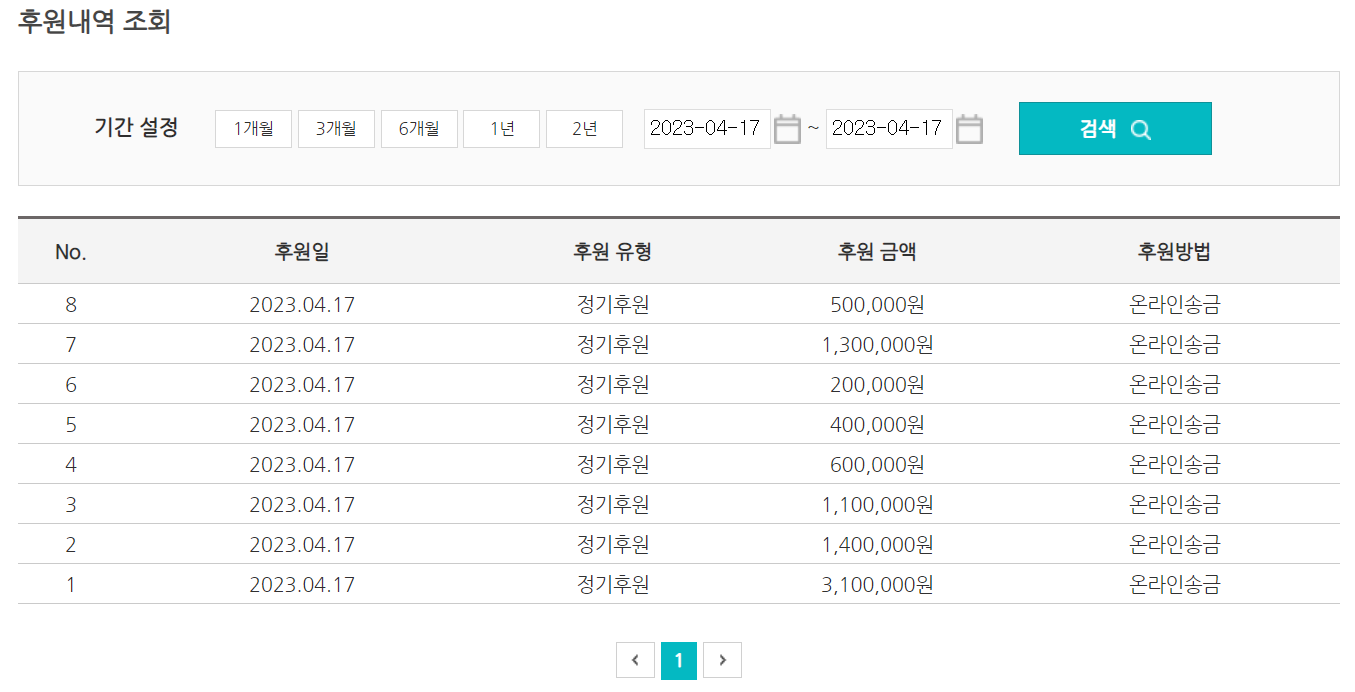Select the 1개월 period button
The height and width of the screenshot is (692, 1355).
point(253,129)
